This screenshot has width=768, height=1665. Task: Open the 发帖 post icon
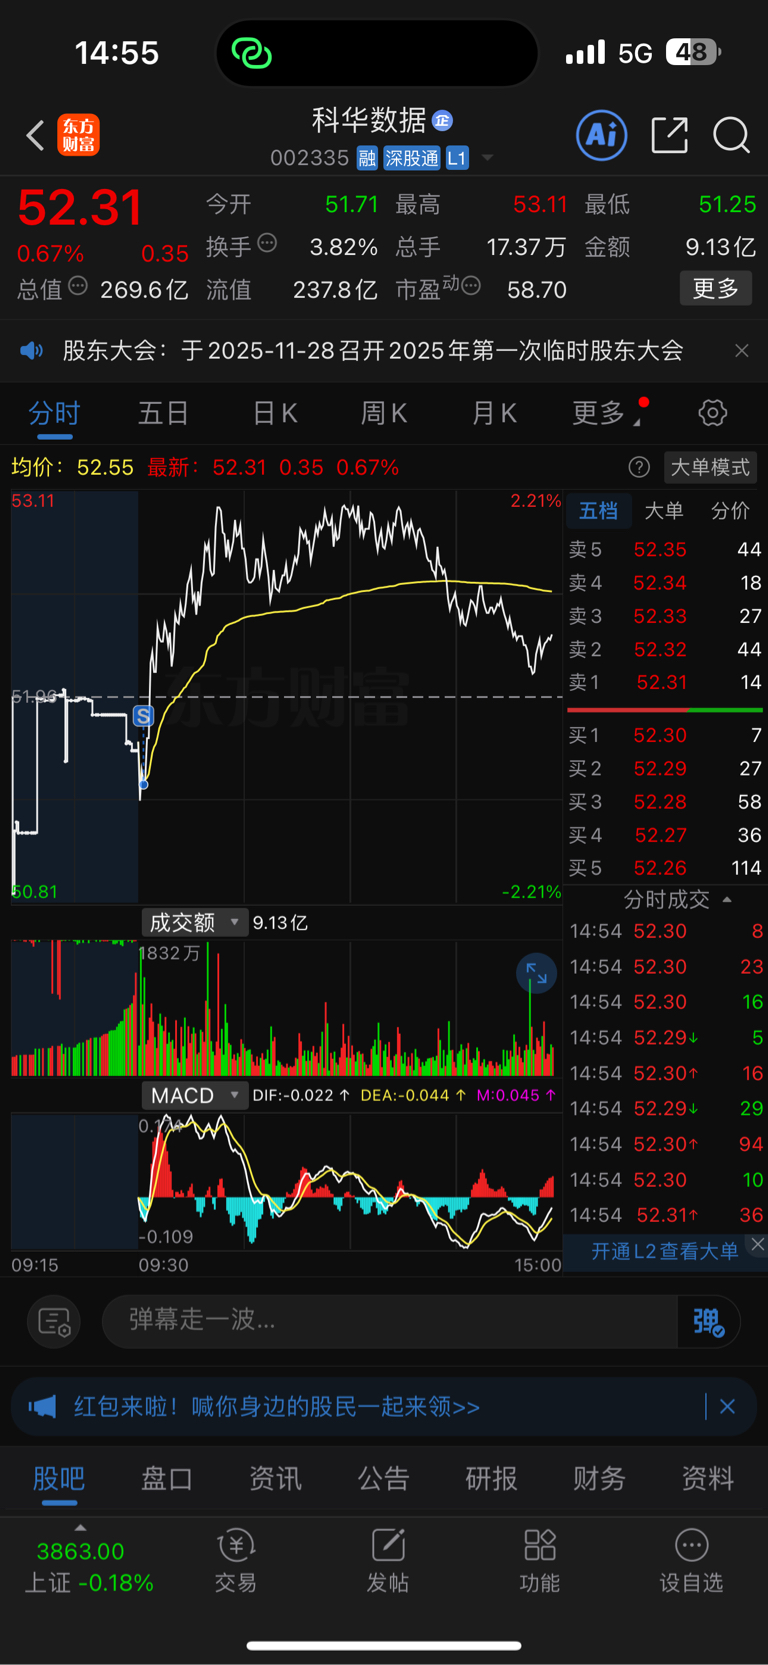tap(388, 1561)
